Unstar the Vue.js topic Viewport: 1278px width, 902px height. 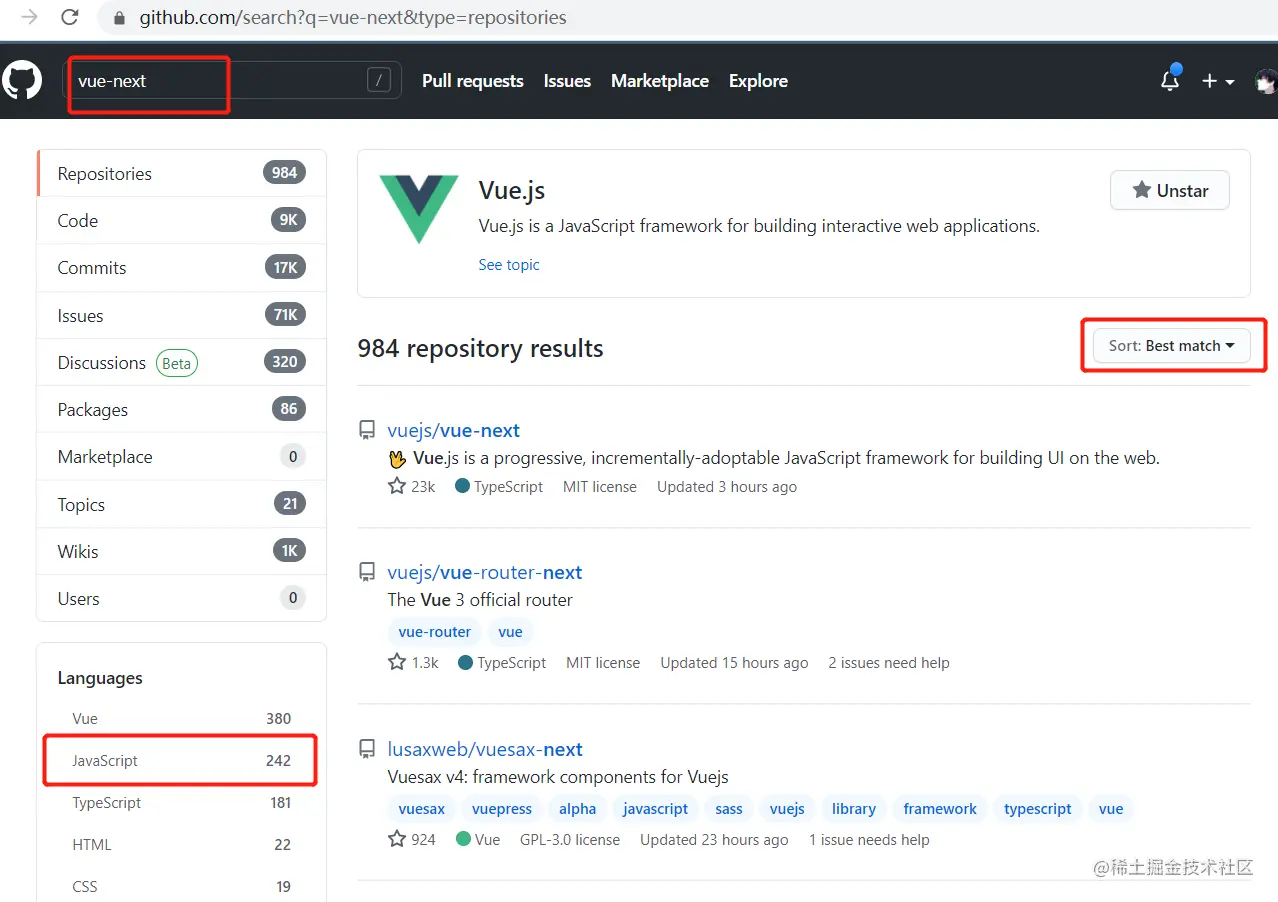tap(1169, 190)
